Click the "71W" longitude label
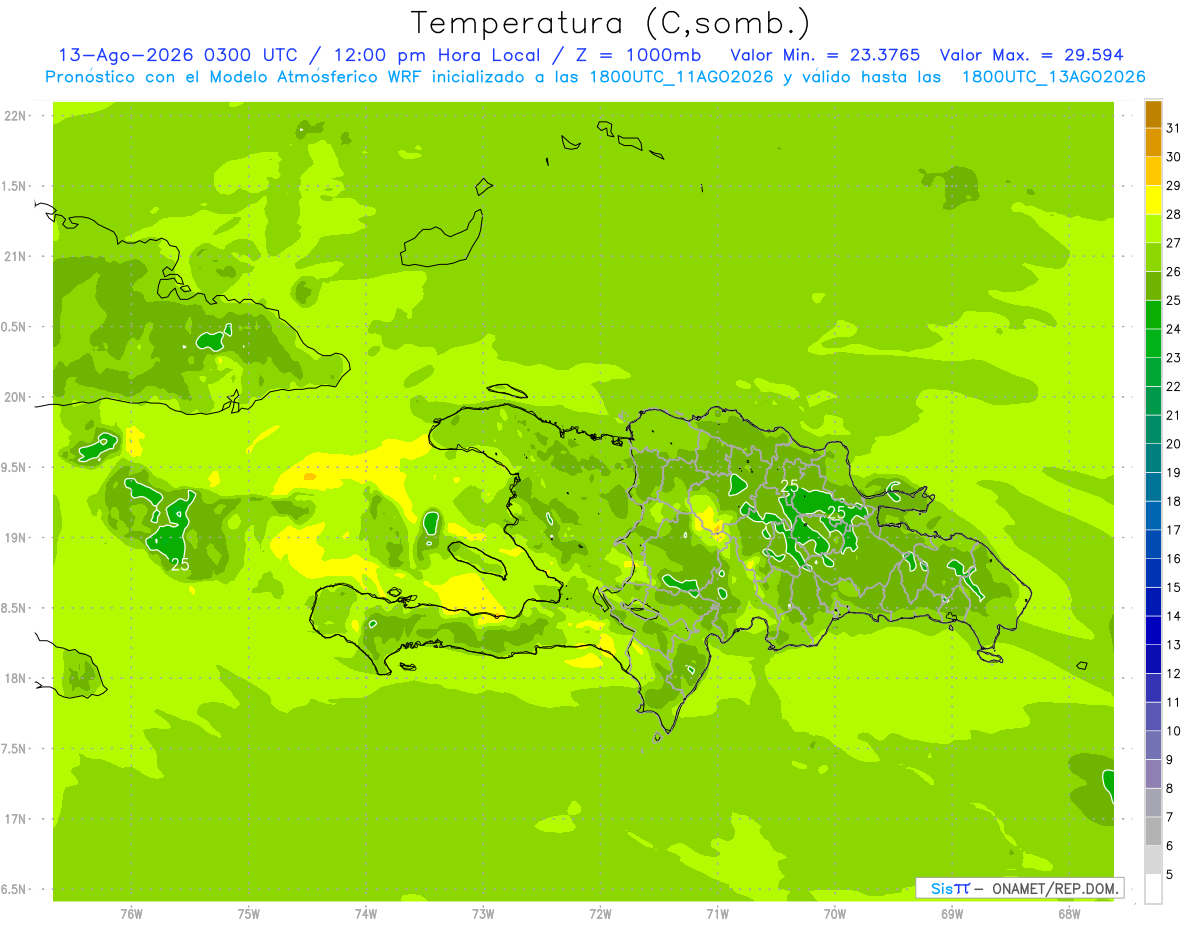 (717, 914)
